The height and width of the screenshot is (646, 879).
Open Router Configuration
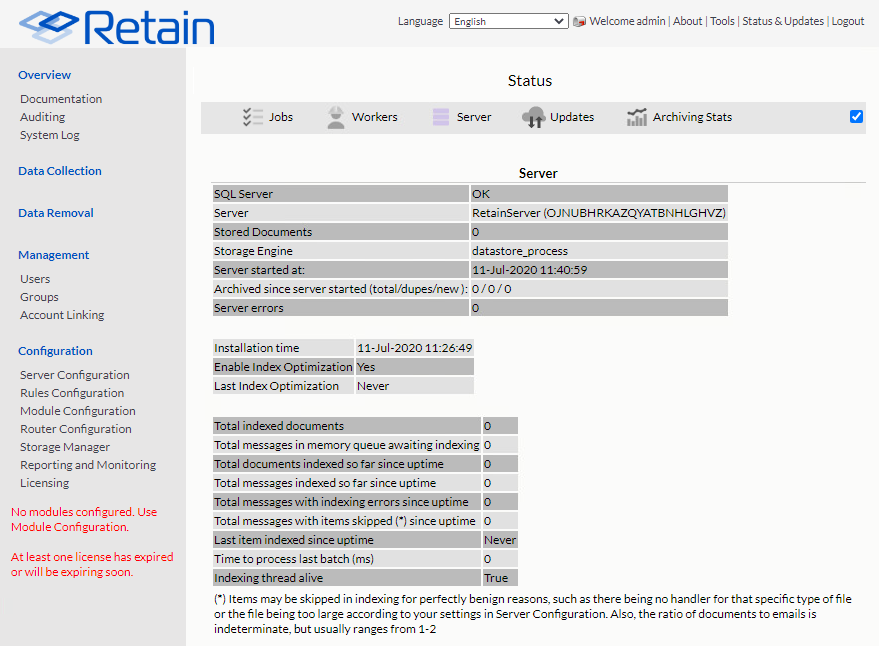pyautogui.click(x=76, y=428)
